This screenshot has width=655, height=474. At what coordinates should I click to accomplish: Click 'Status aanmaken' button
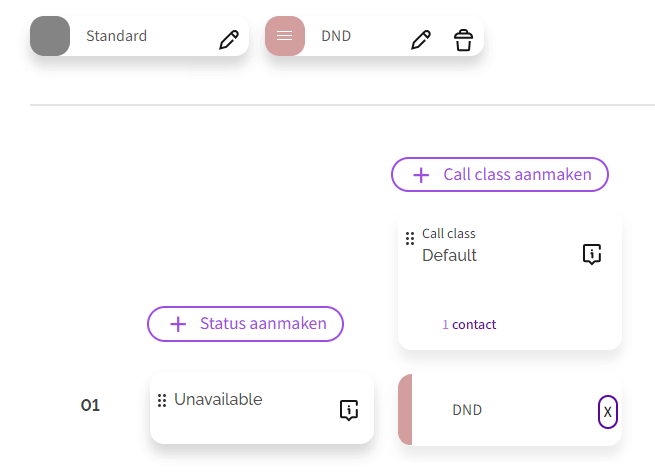point(245,323)
